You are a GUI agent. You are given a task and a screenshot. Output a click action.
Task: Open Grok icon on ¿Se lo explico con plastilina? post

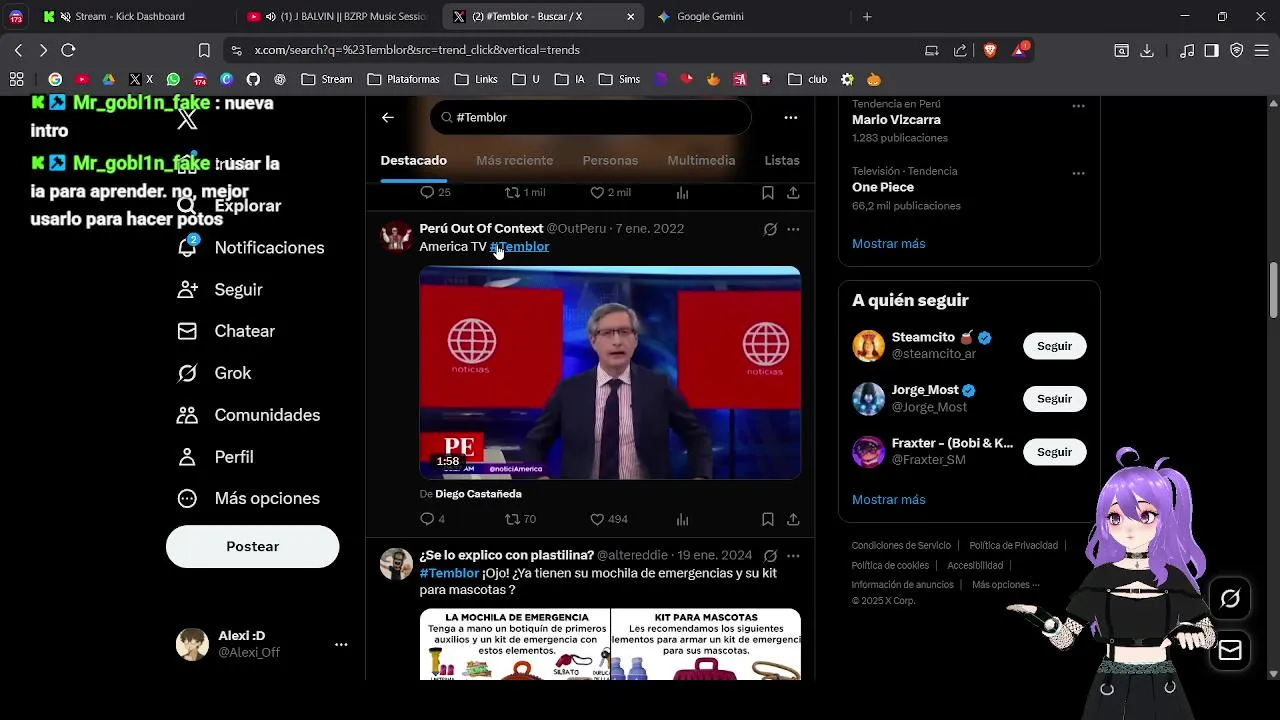point(770,555)
